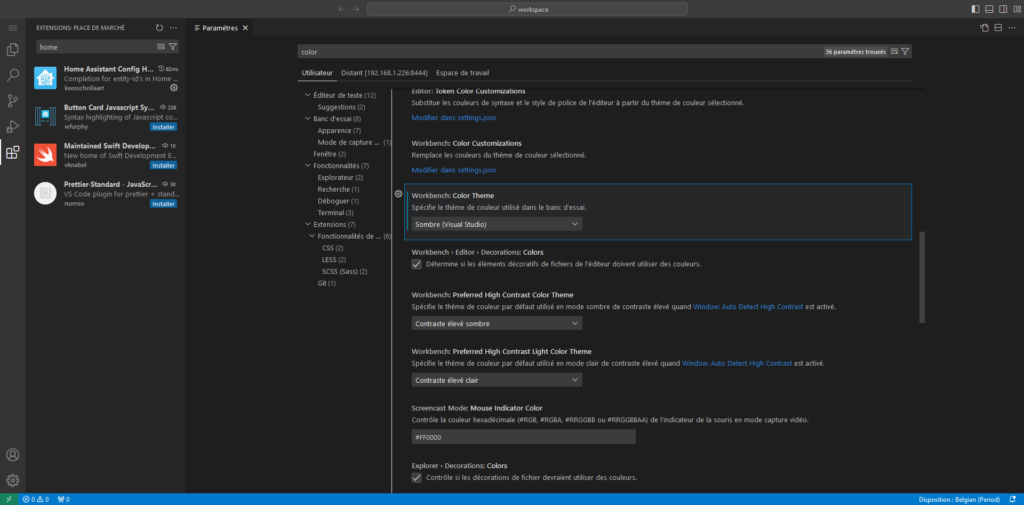Open extensions panel more actions menu

(x=173, y=28)
